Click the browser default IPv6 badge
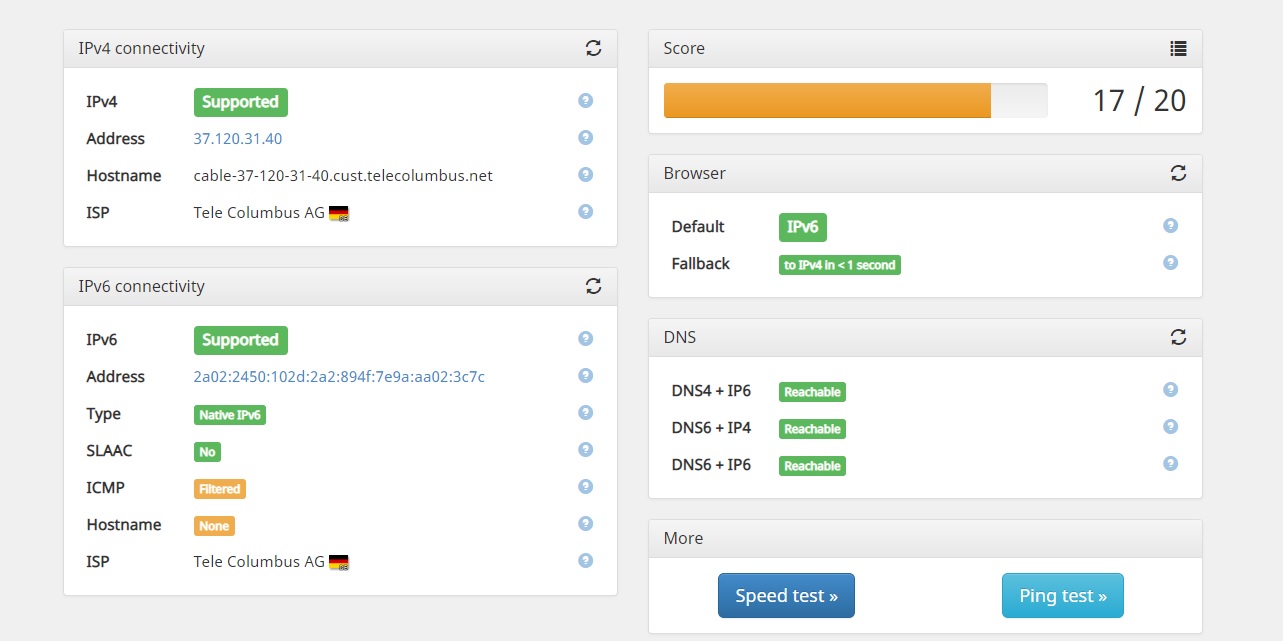1283x641 pixels. tap(803, 227)
